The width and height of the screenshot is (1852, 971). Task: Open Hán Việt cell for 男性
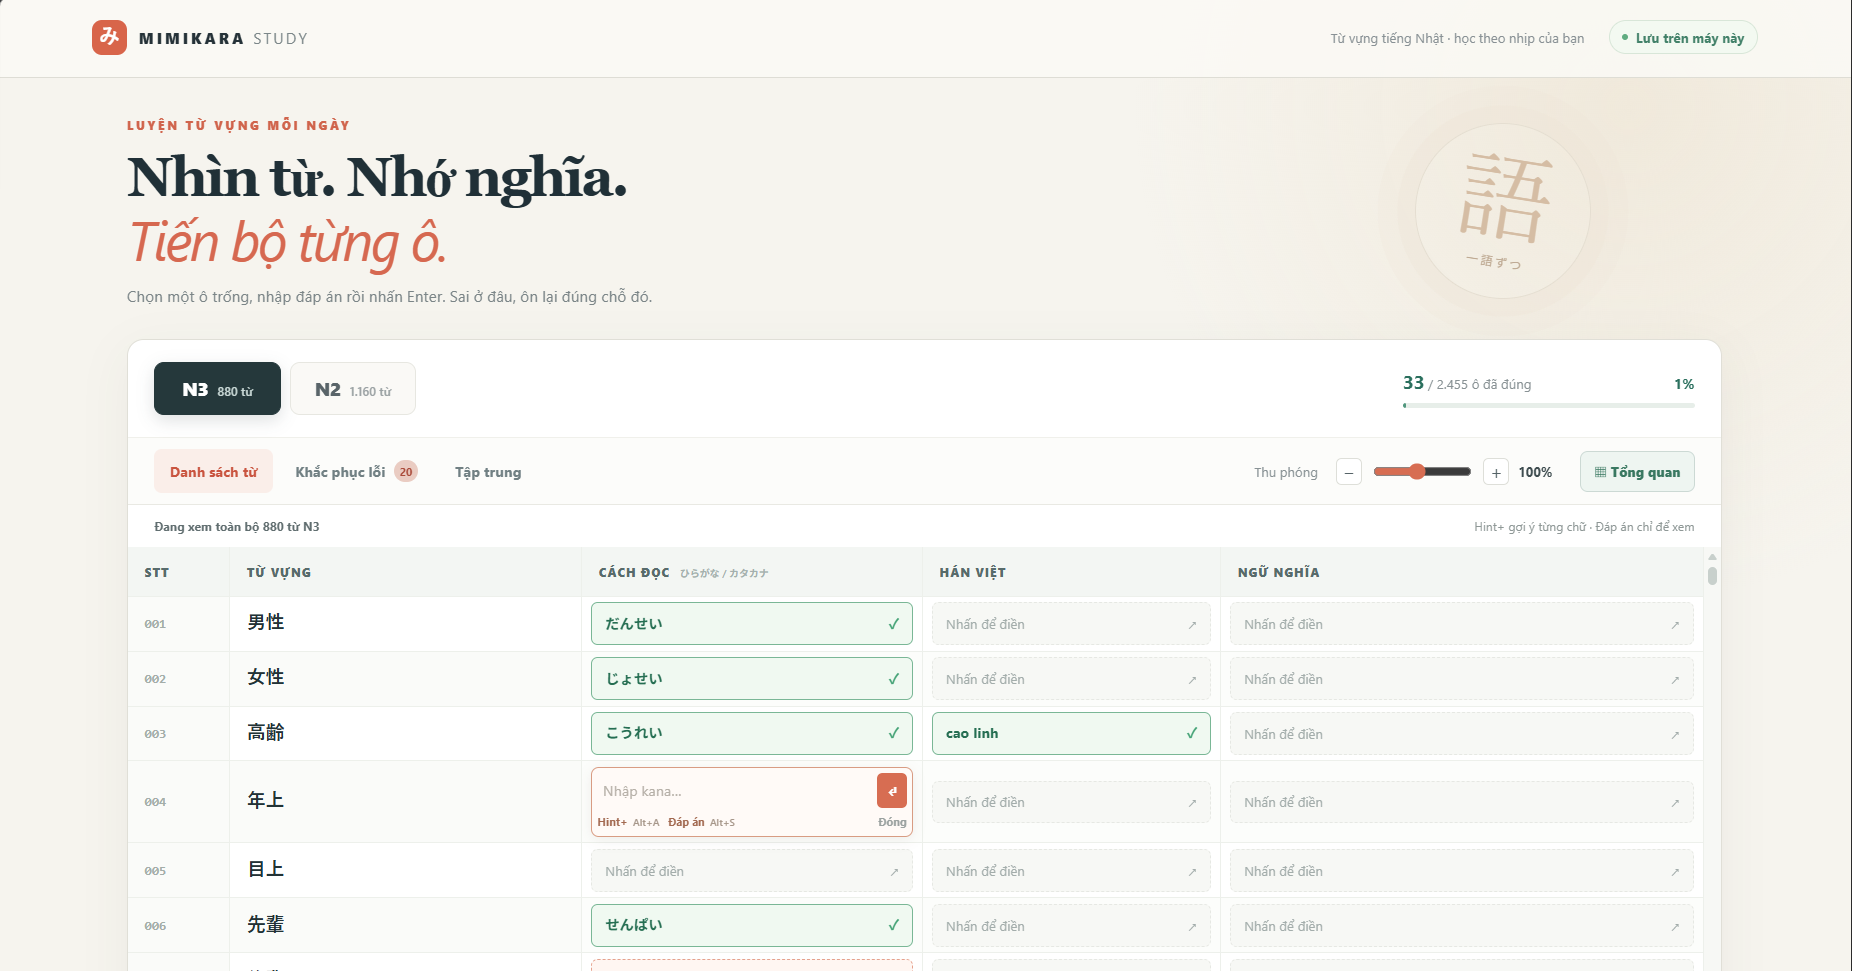[1071, 624]
